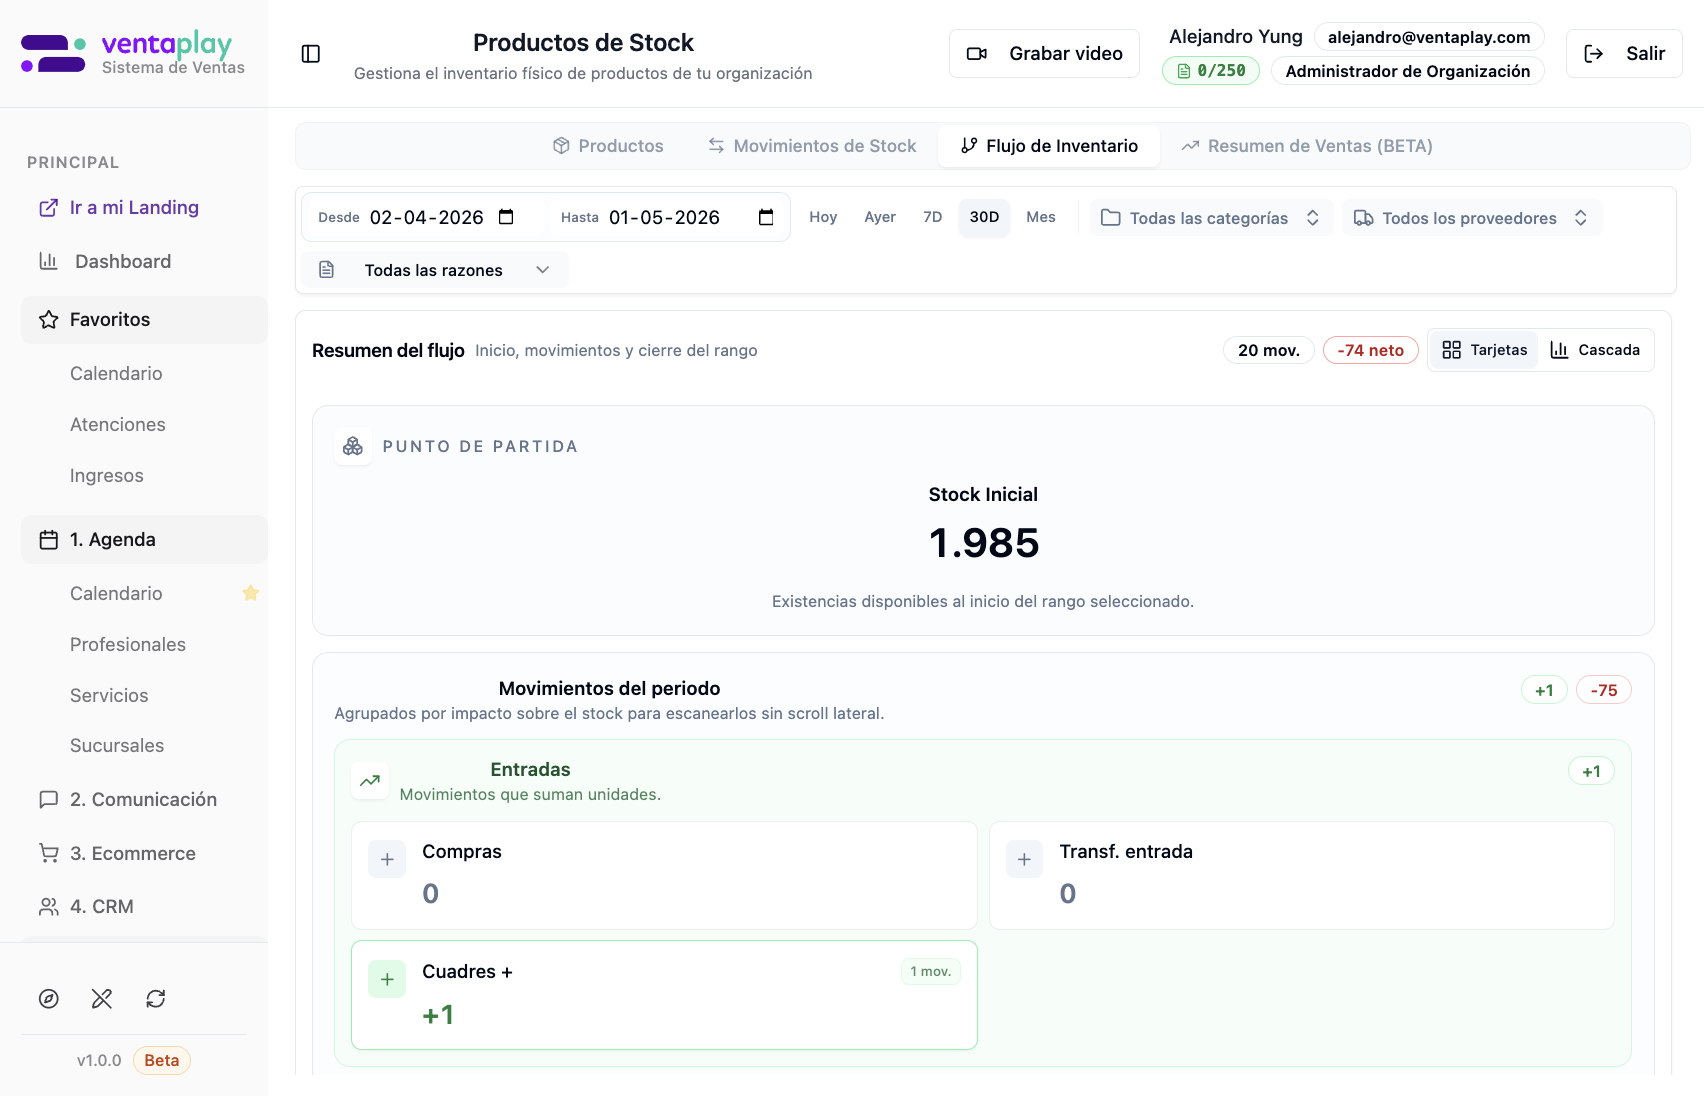Click the red -75 movements badge
This screenshot has width=1704, height=1096.
(x=1604, y=690)
